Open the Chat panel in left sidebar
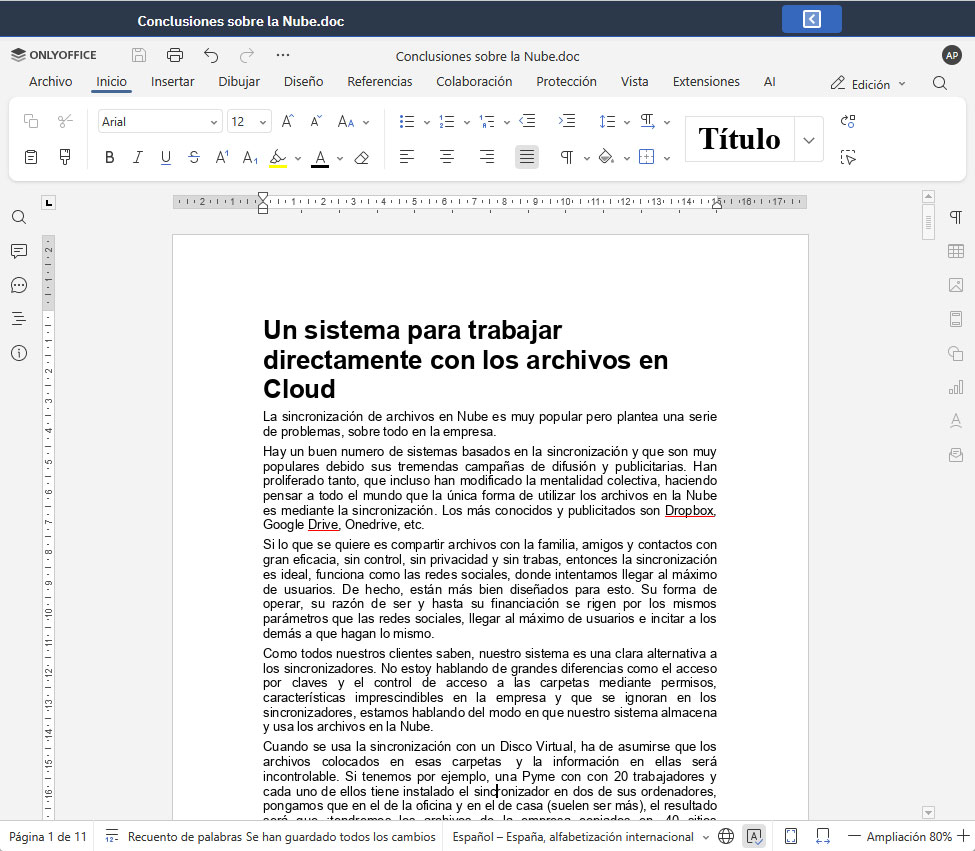The height and width of the screenshot is (851, 975). point(19,285)
